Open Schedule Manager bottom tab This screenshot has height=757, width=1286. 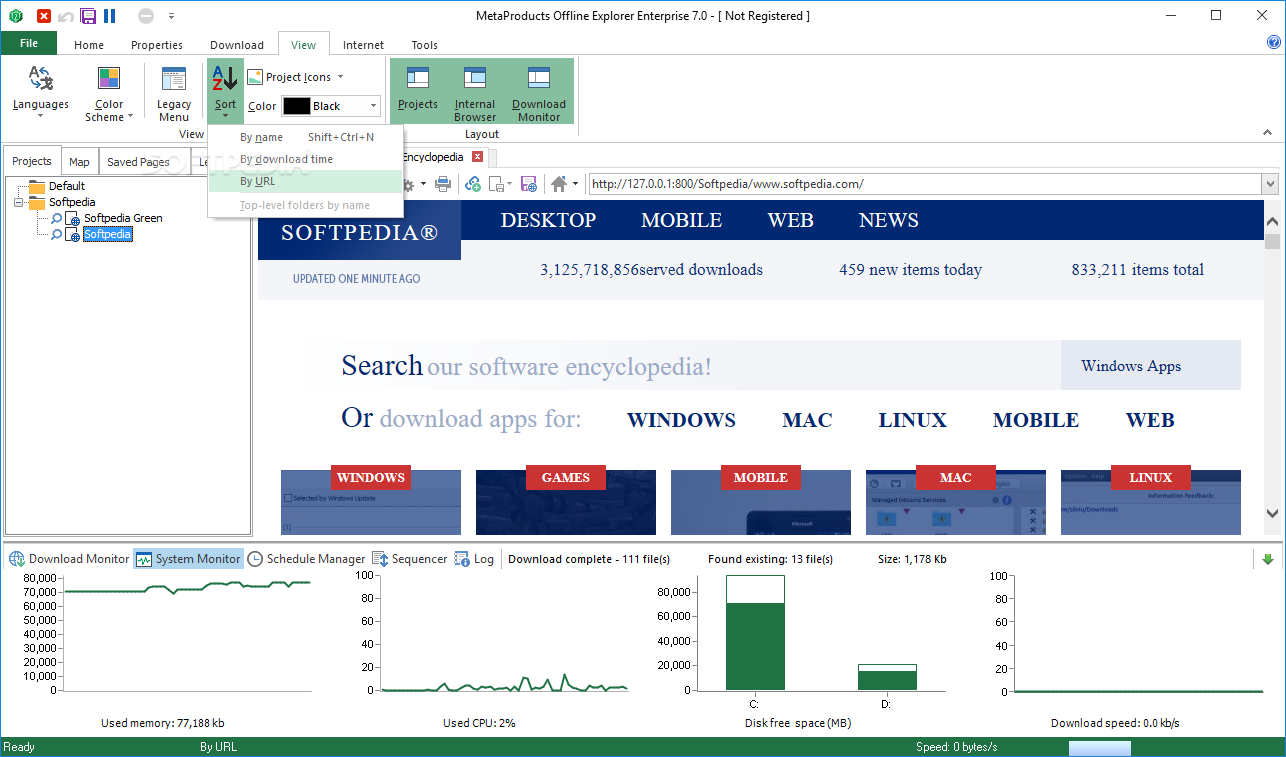307,559
